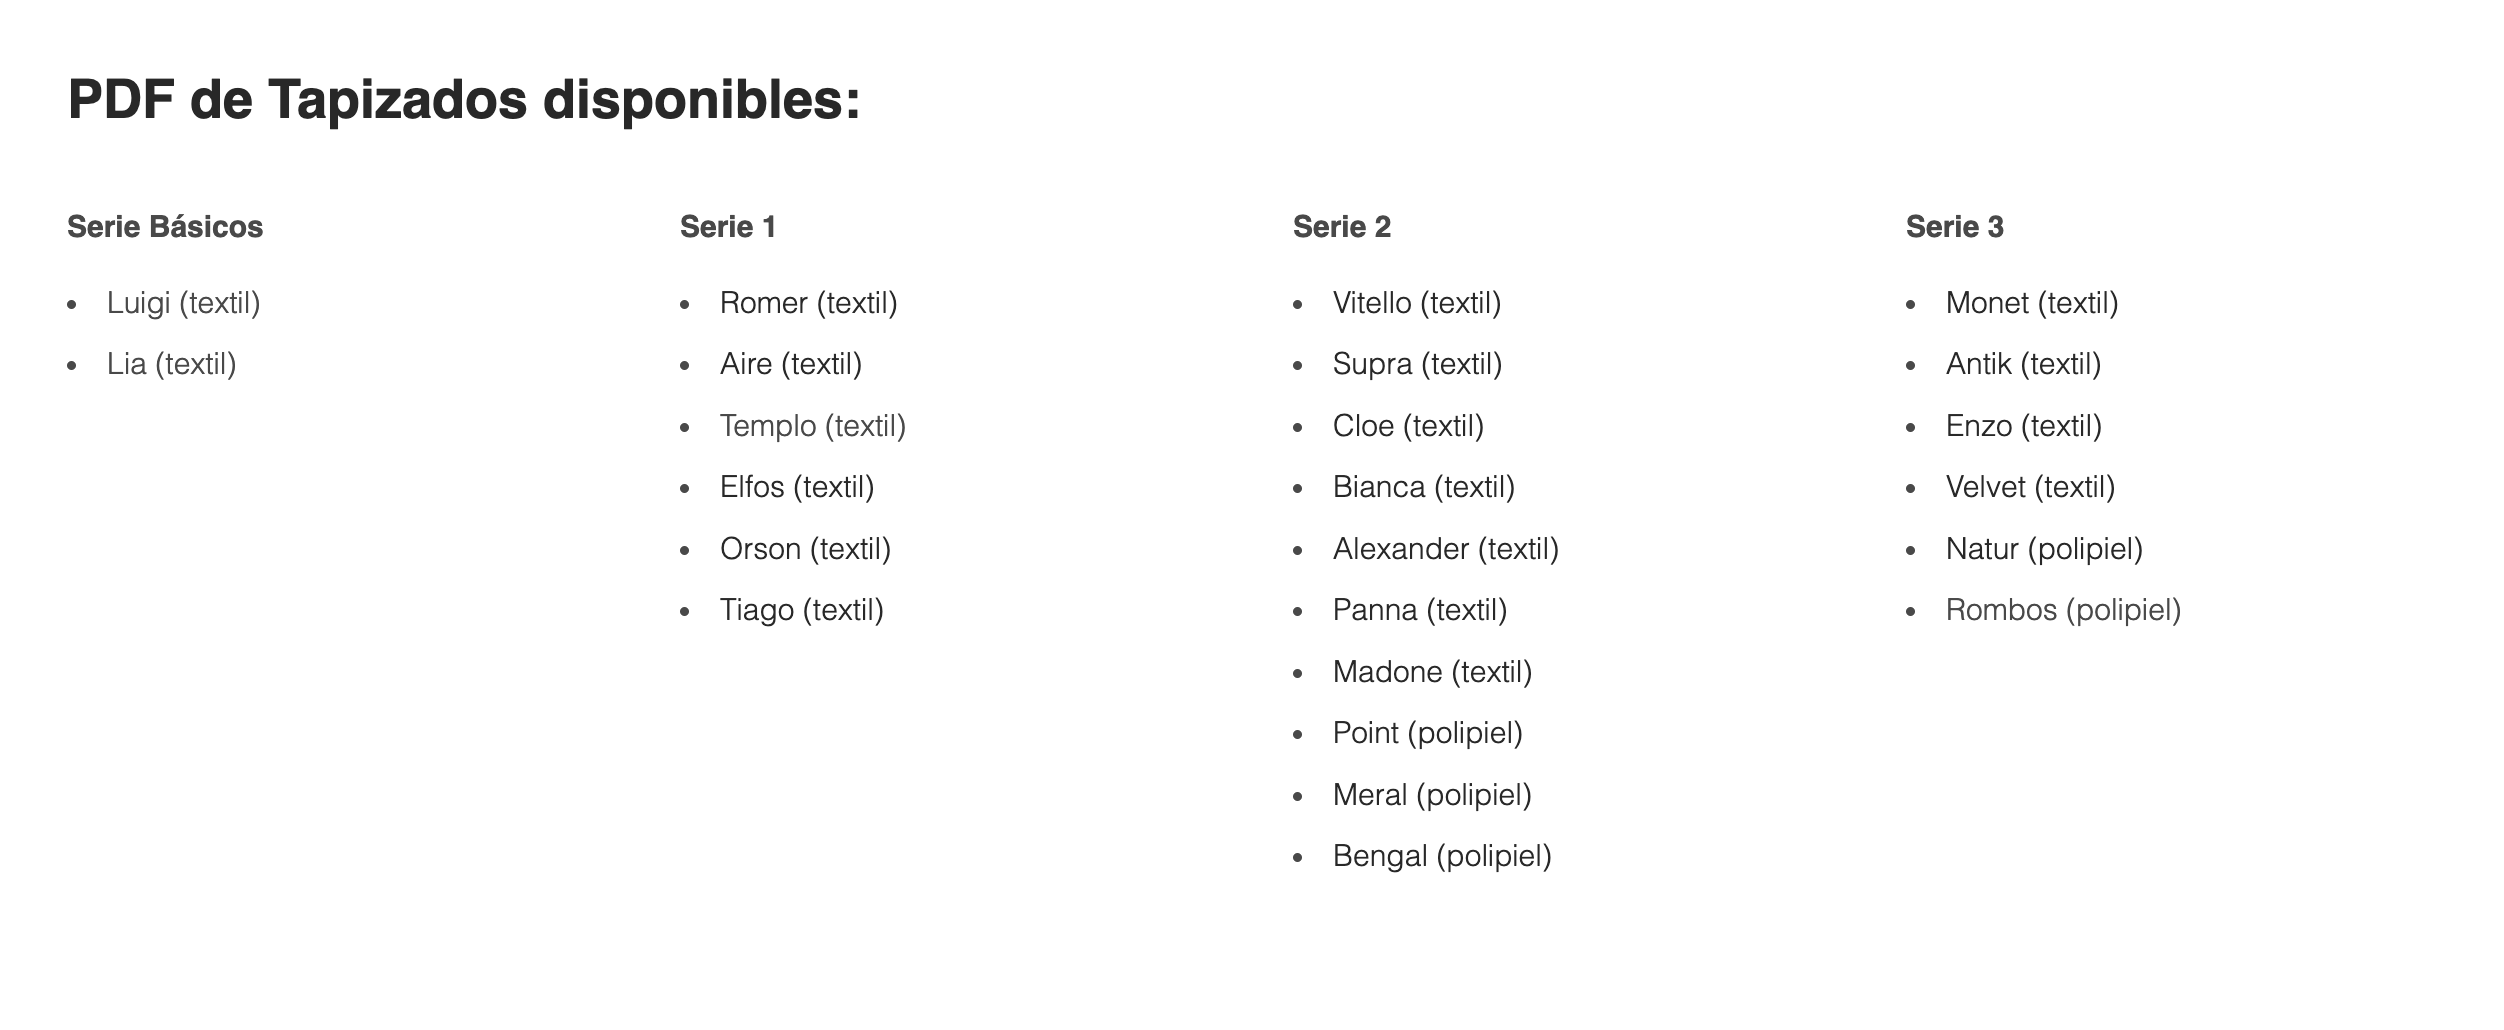Click the Orson (textil) link
Viewport: 2504px width, 1030px height.
(x=805, y=549)
